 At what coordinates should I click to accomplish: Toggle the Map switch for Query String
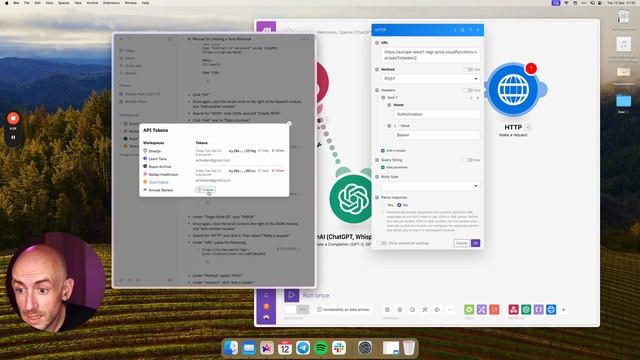469,160
